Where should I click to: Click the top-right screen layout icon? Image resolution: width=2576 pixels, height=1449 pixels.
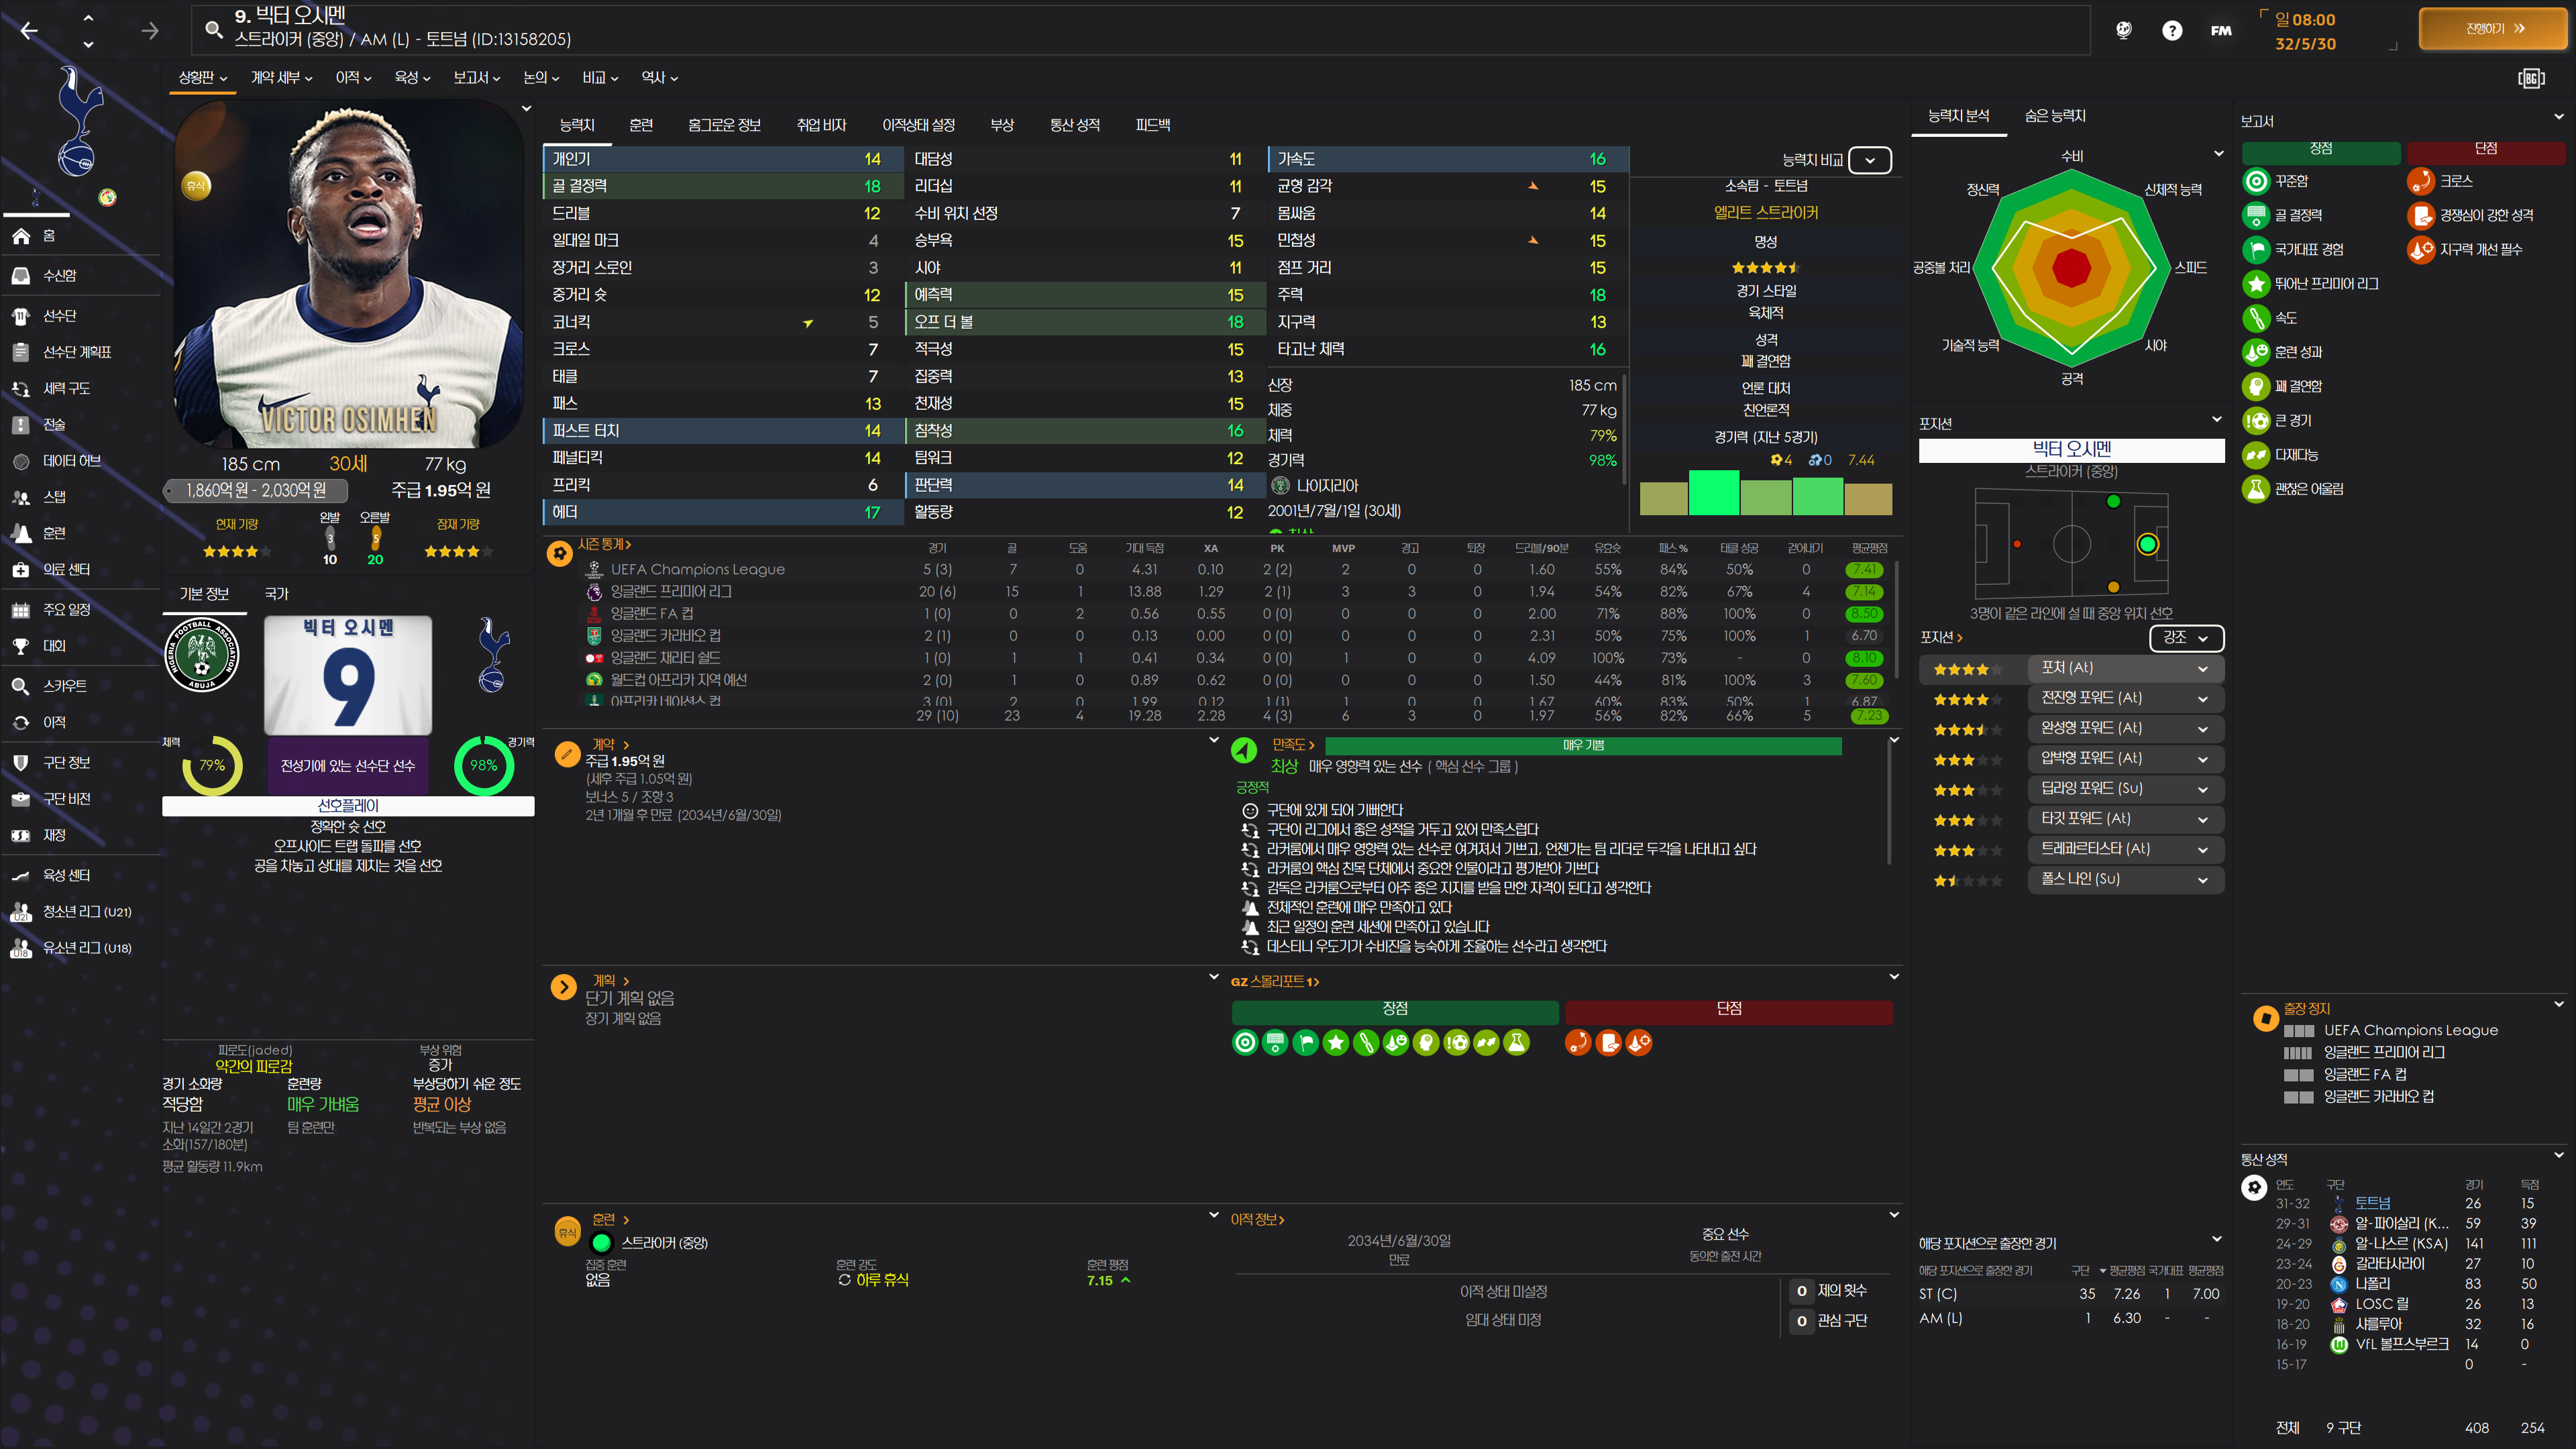[x=2530, y=78]
